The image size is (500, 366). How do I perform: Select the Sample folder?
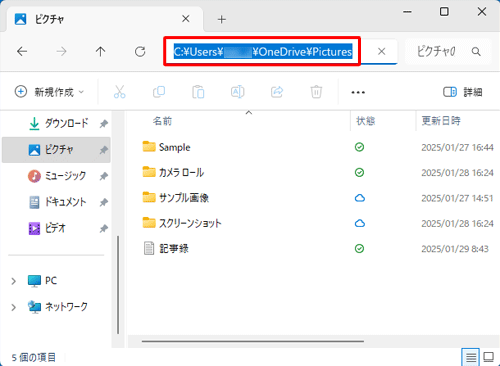(x=166, y=147)
